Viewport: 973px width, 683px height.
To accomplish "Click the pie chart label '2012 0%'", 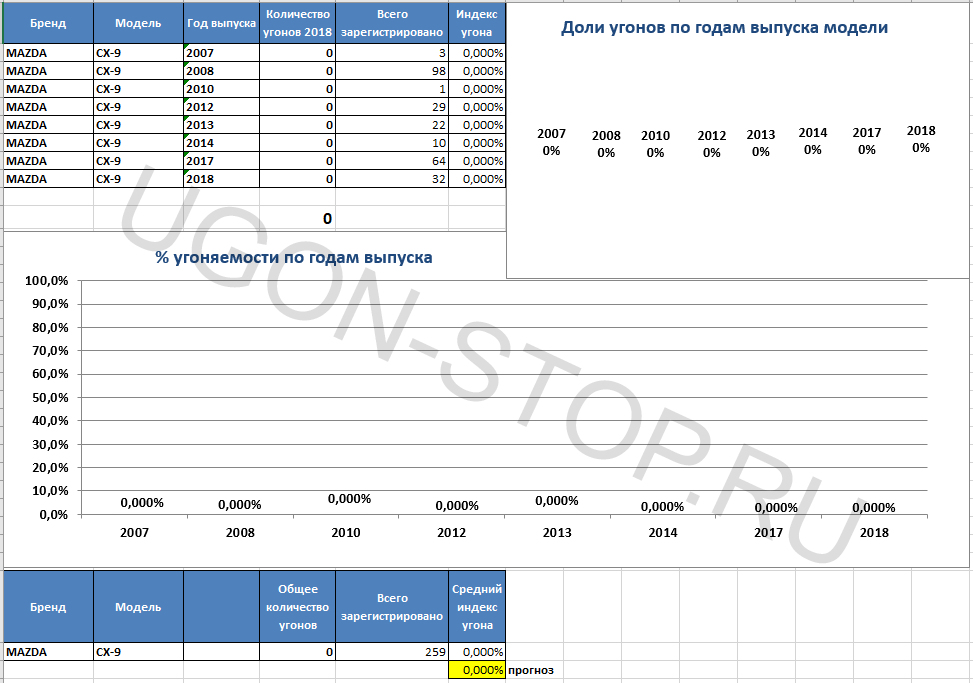I will [x=711, y=144].
